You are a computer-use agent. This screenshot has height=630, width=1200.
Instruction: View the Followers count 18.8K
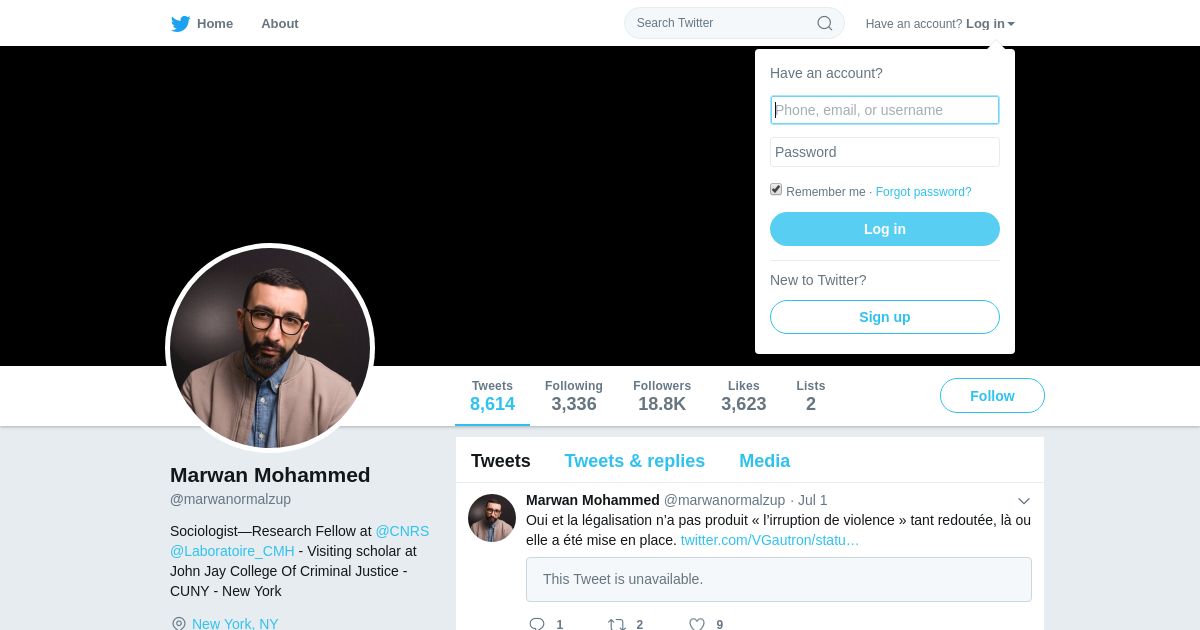662,396
